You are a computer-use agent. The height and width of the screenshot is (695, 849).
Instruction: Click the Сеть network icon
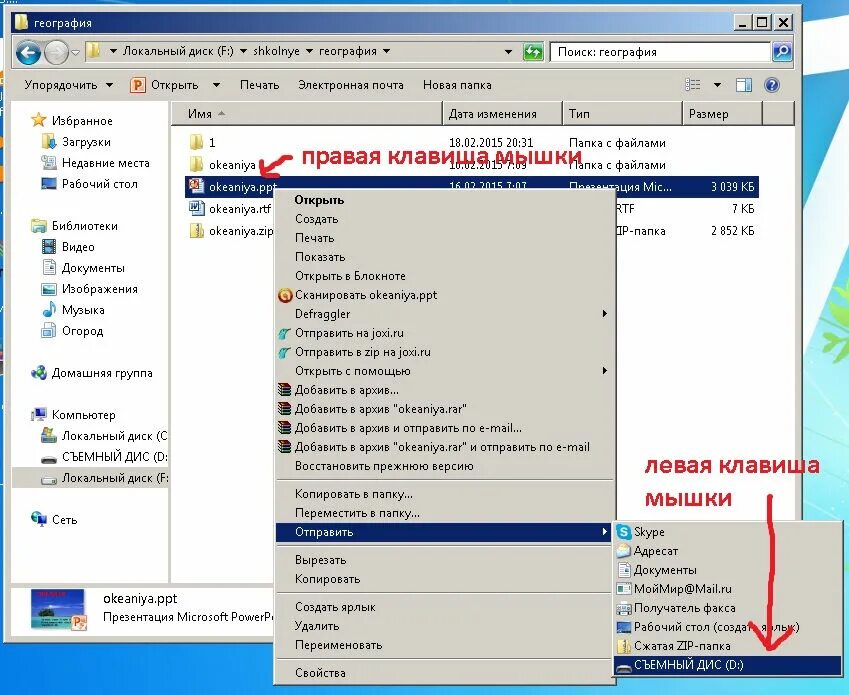(x=38, y=519)
